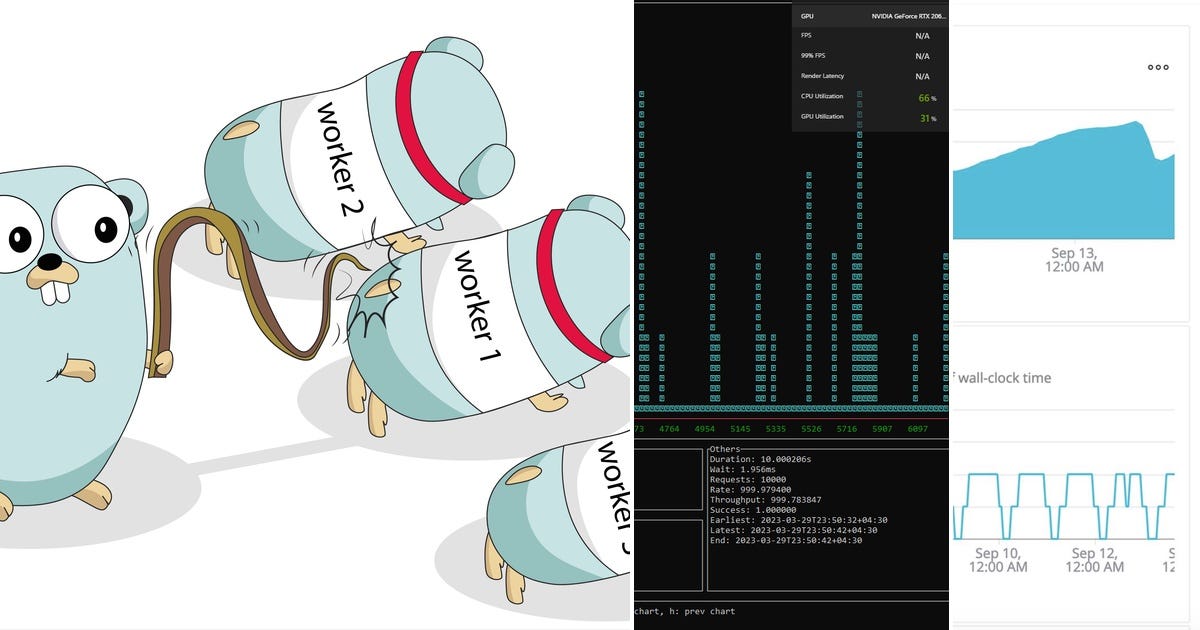The image size is (1200, 630).
Task: Click the Success: 1.000000 line
Action: tap(755, 510)
